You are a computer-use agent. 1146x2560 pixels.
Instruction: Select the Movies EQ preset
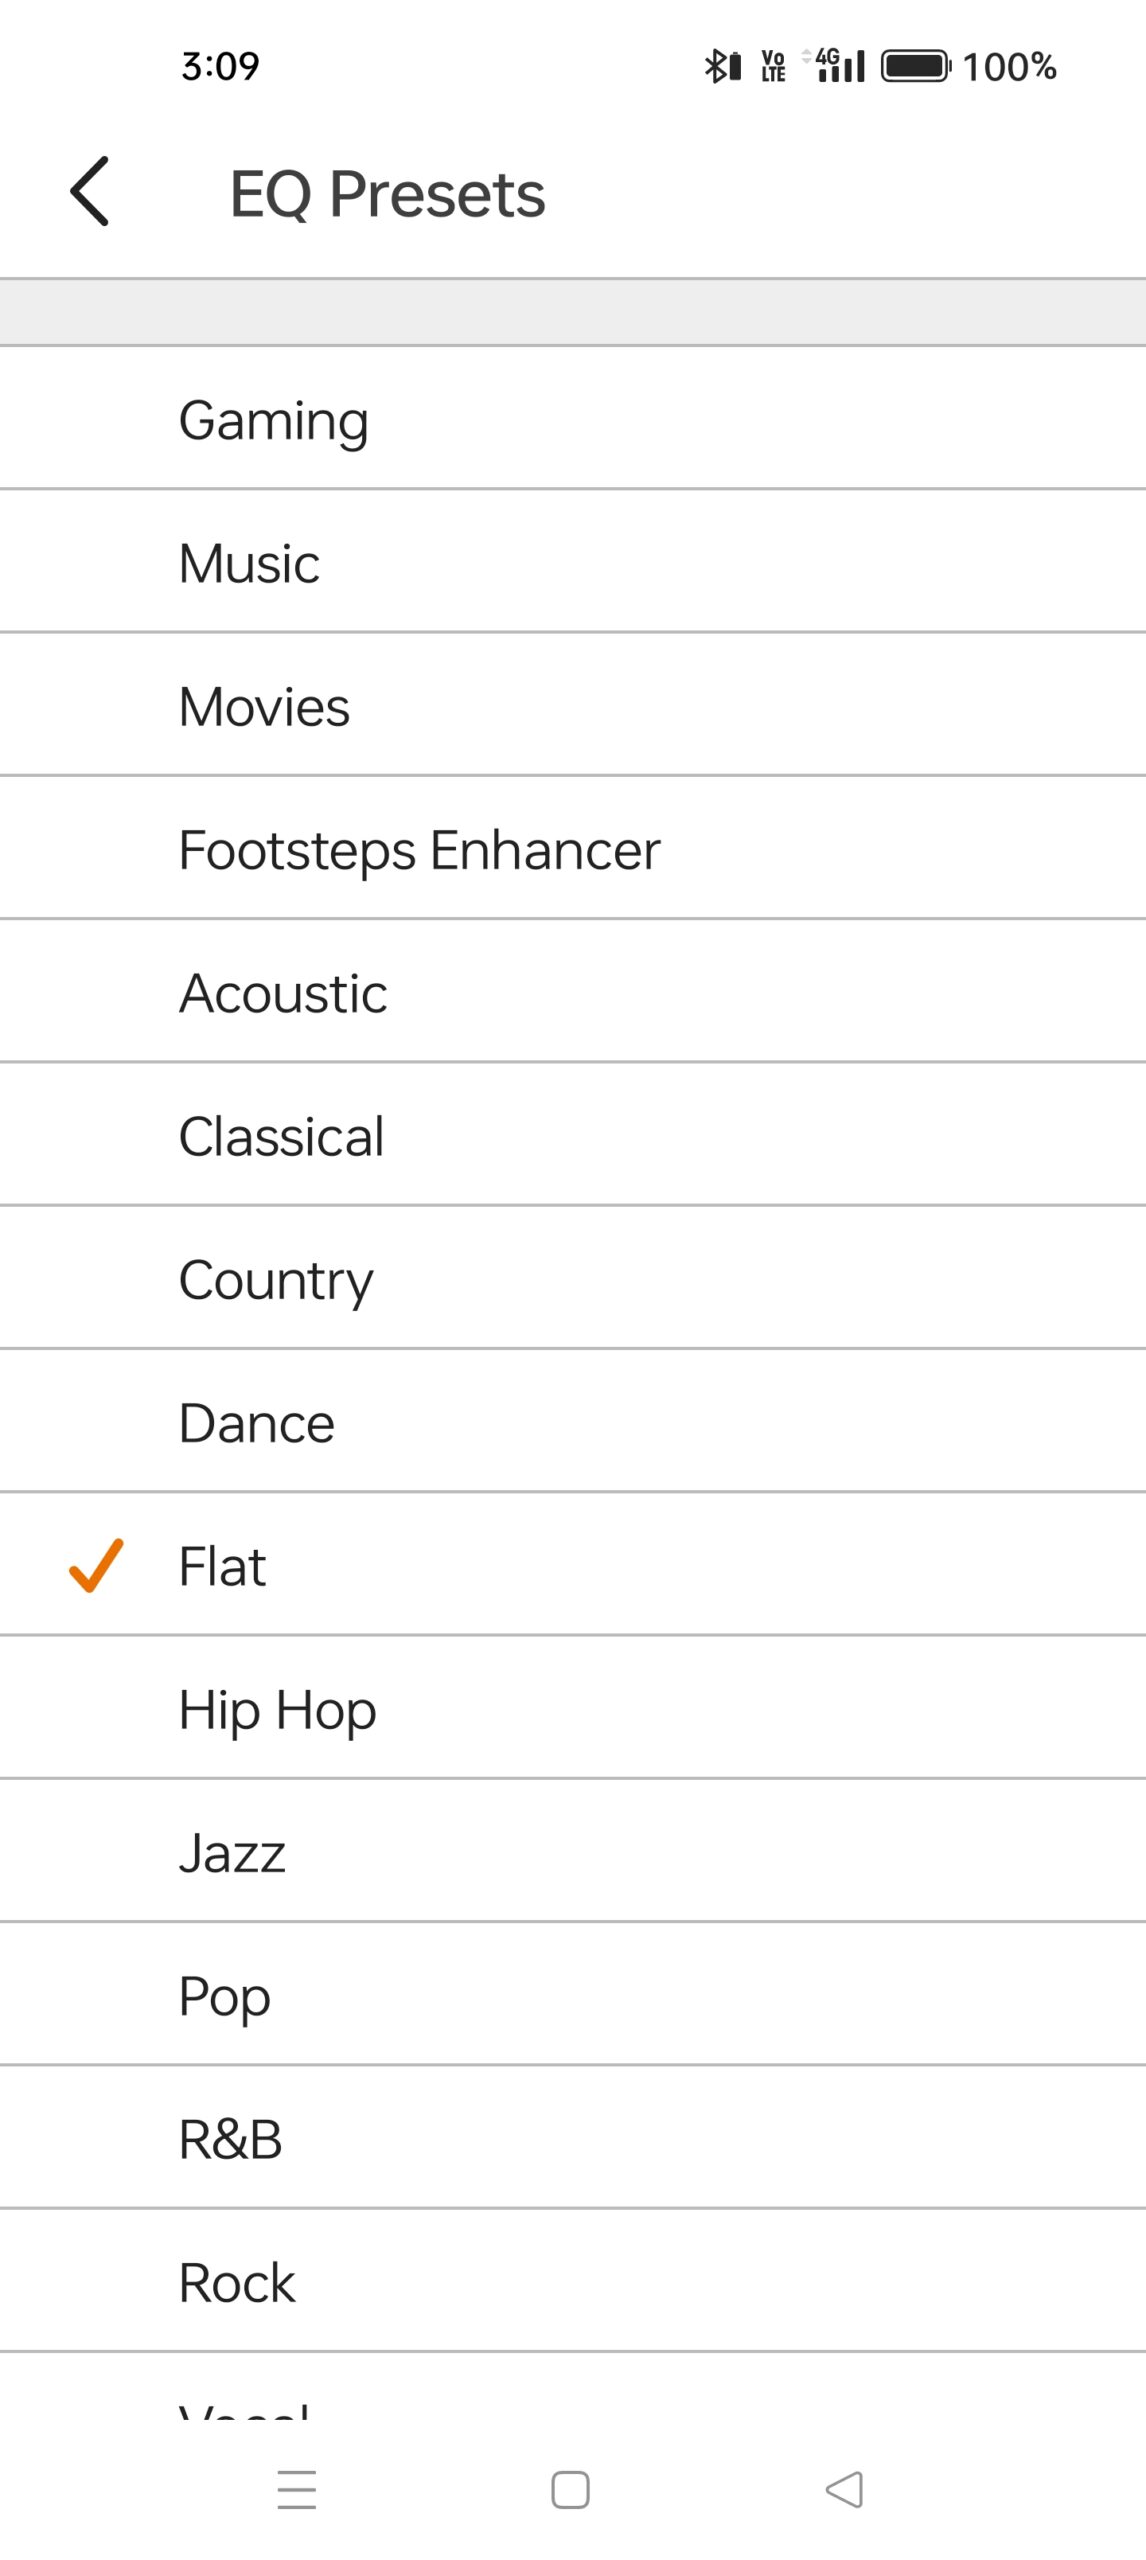[x=264, y=706]
